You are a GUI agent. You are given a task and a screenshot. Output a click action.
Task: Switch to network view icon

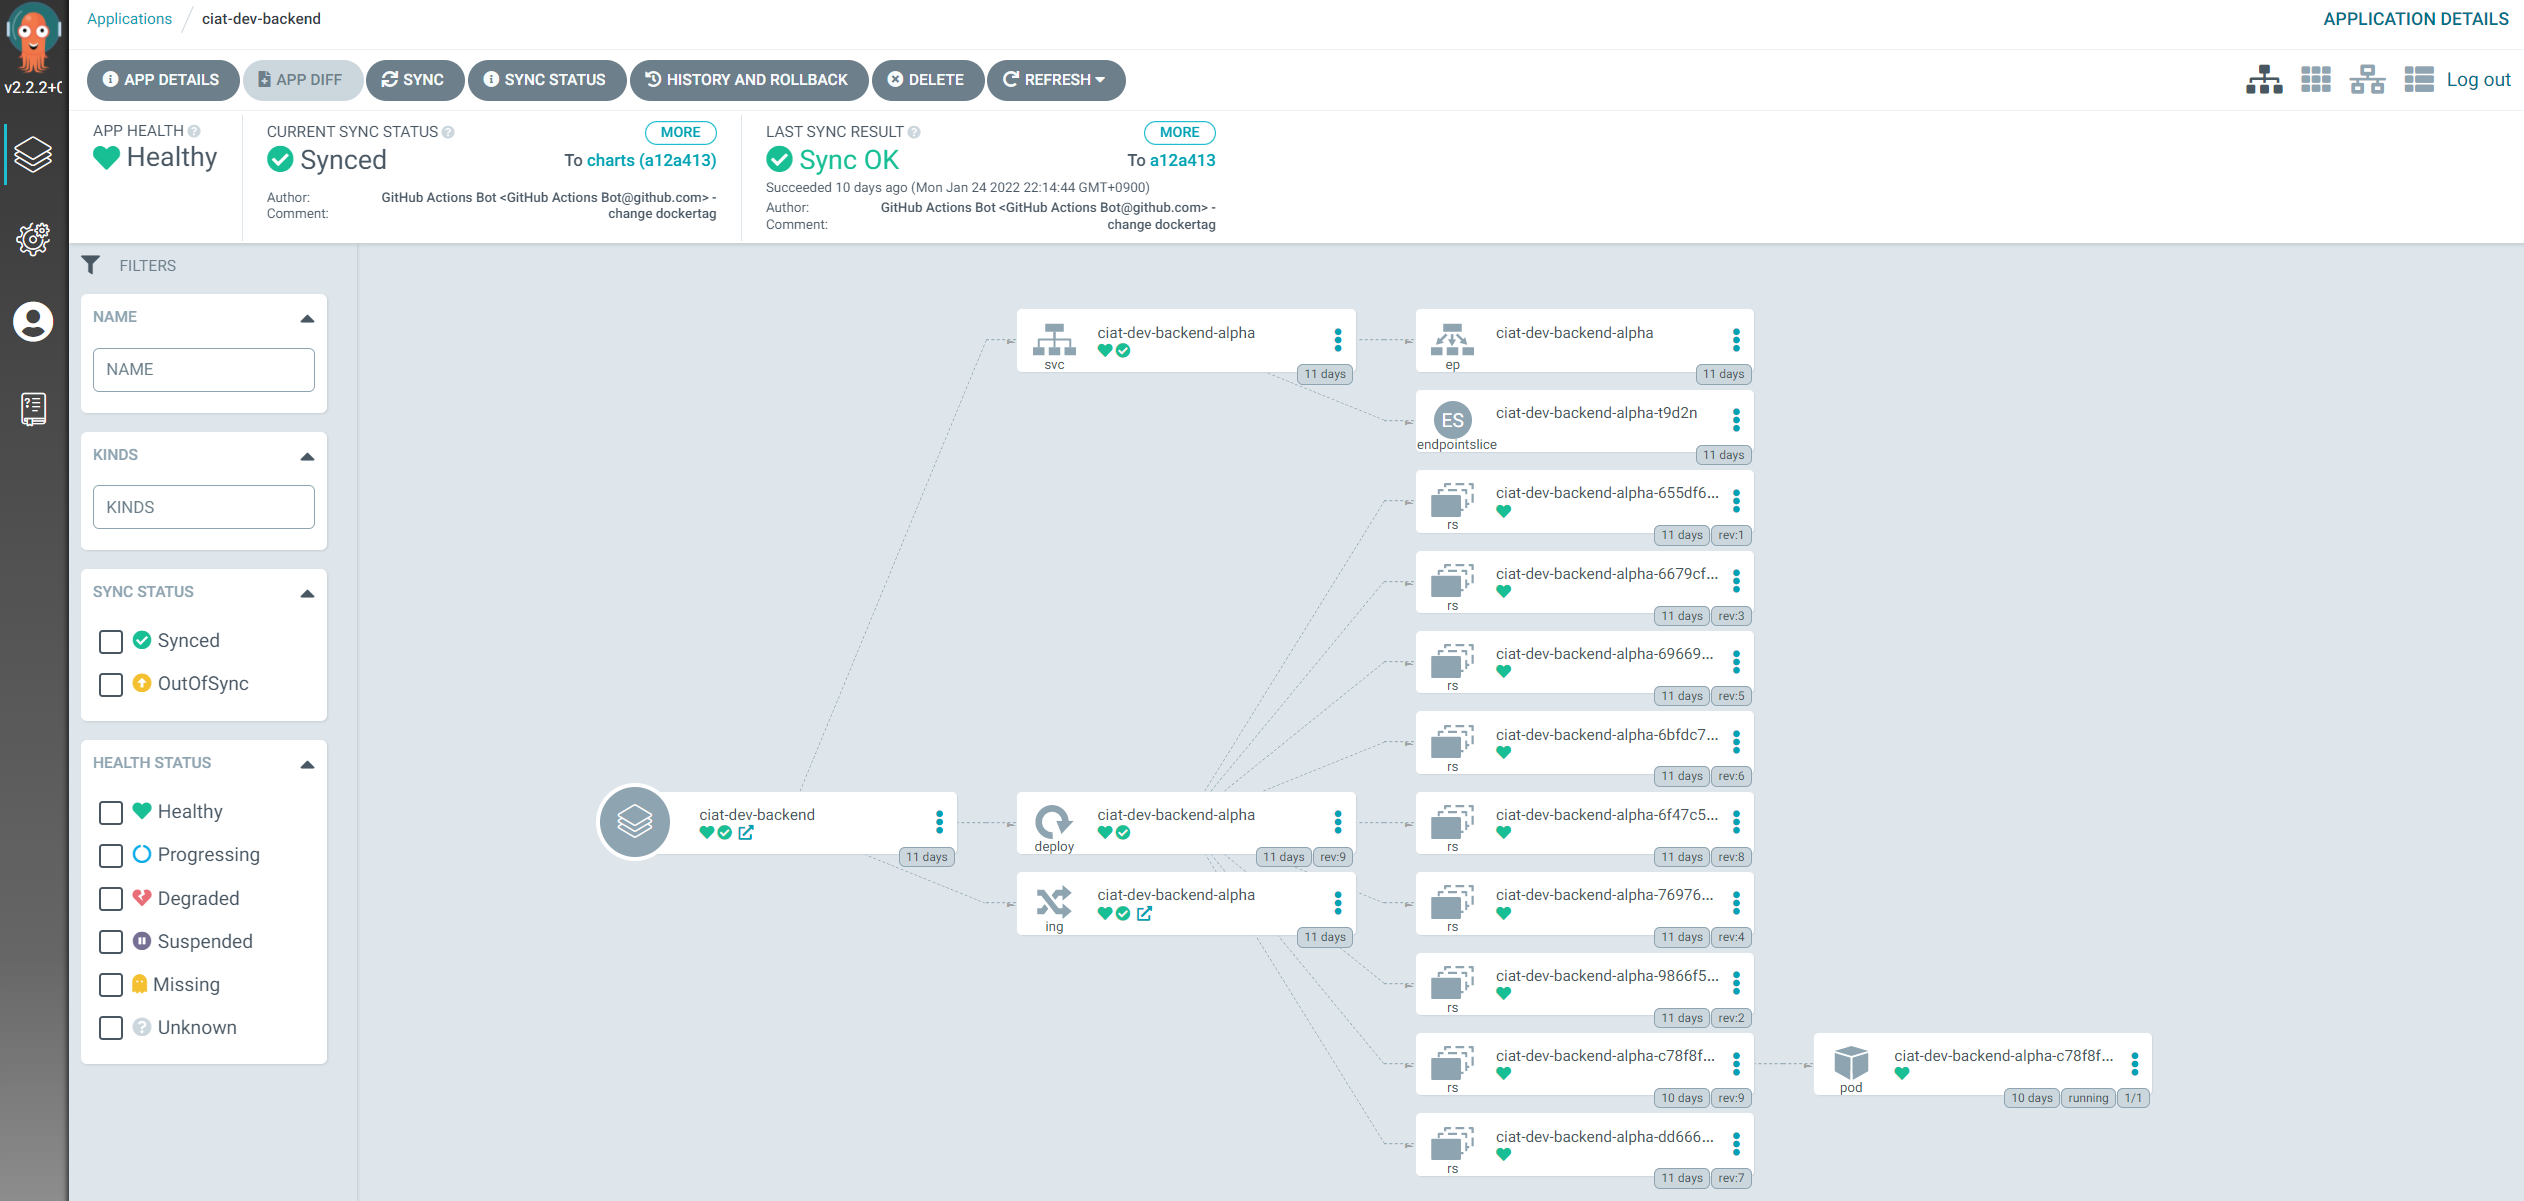click(2367, 80)
